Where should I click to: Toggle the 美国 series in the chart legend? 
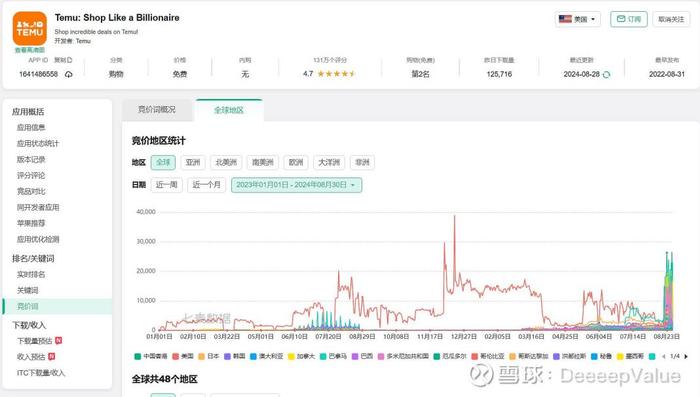(183, 356)
